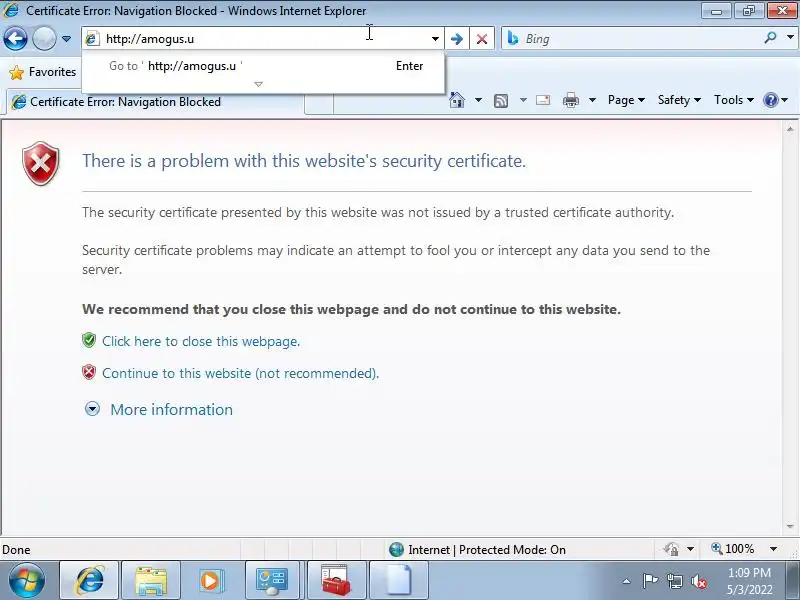Image resolution: width=800 pixels, height=600 pixels.
Task: Open the Print dropdown arrow
Action: [592, 100]
